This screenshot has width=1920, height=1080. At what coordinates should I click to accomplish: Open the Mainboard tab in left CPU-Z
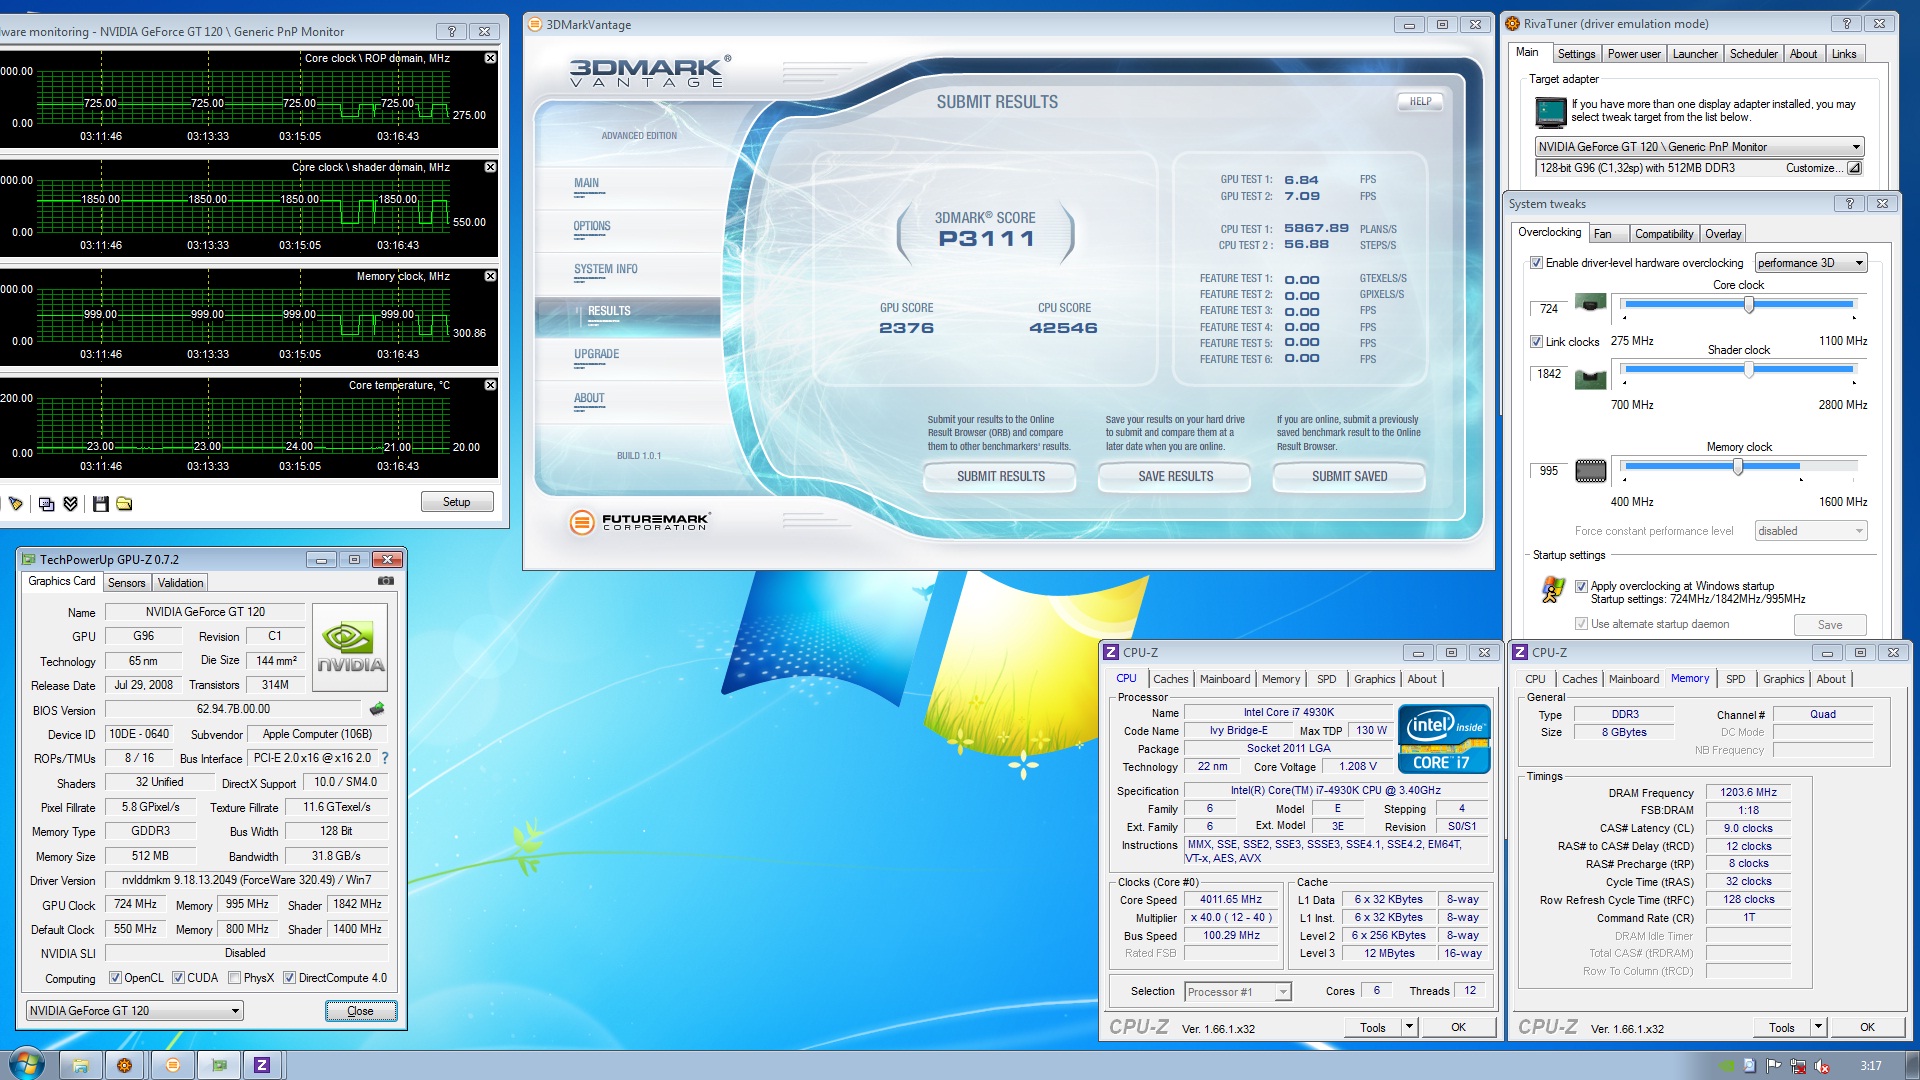click(1225, 679)
